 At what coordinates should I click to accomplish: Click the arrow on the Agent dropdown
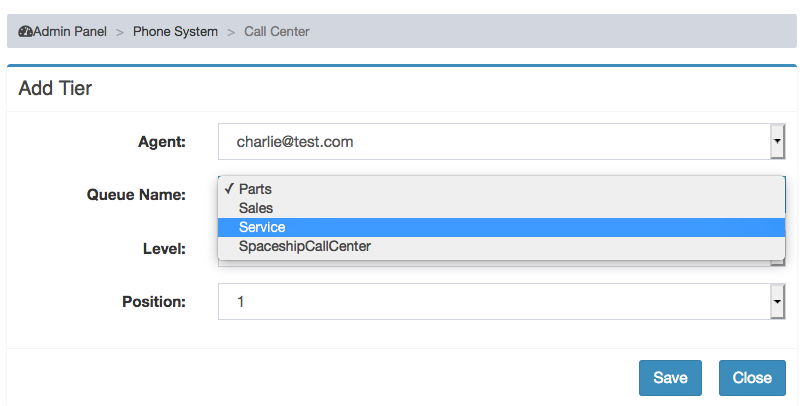pos(777,142)
